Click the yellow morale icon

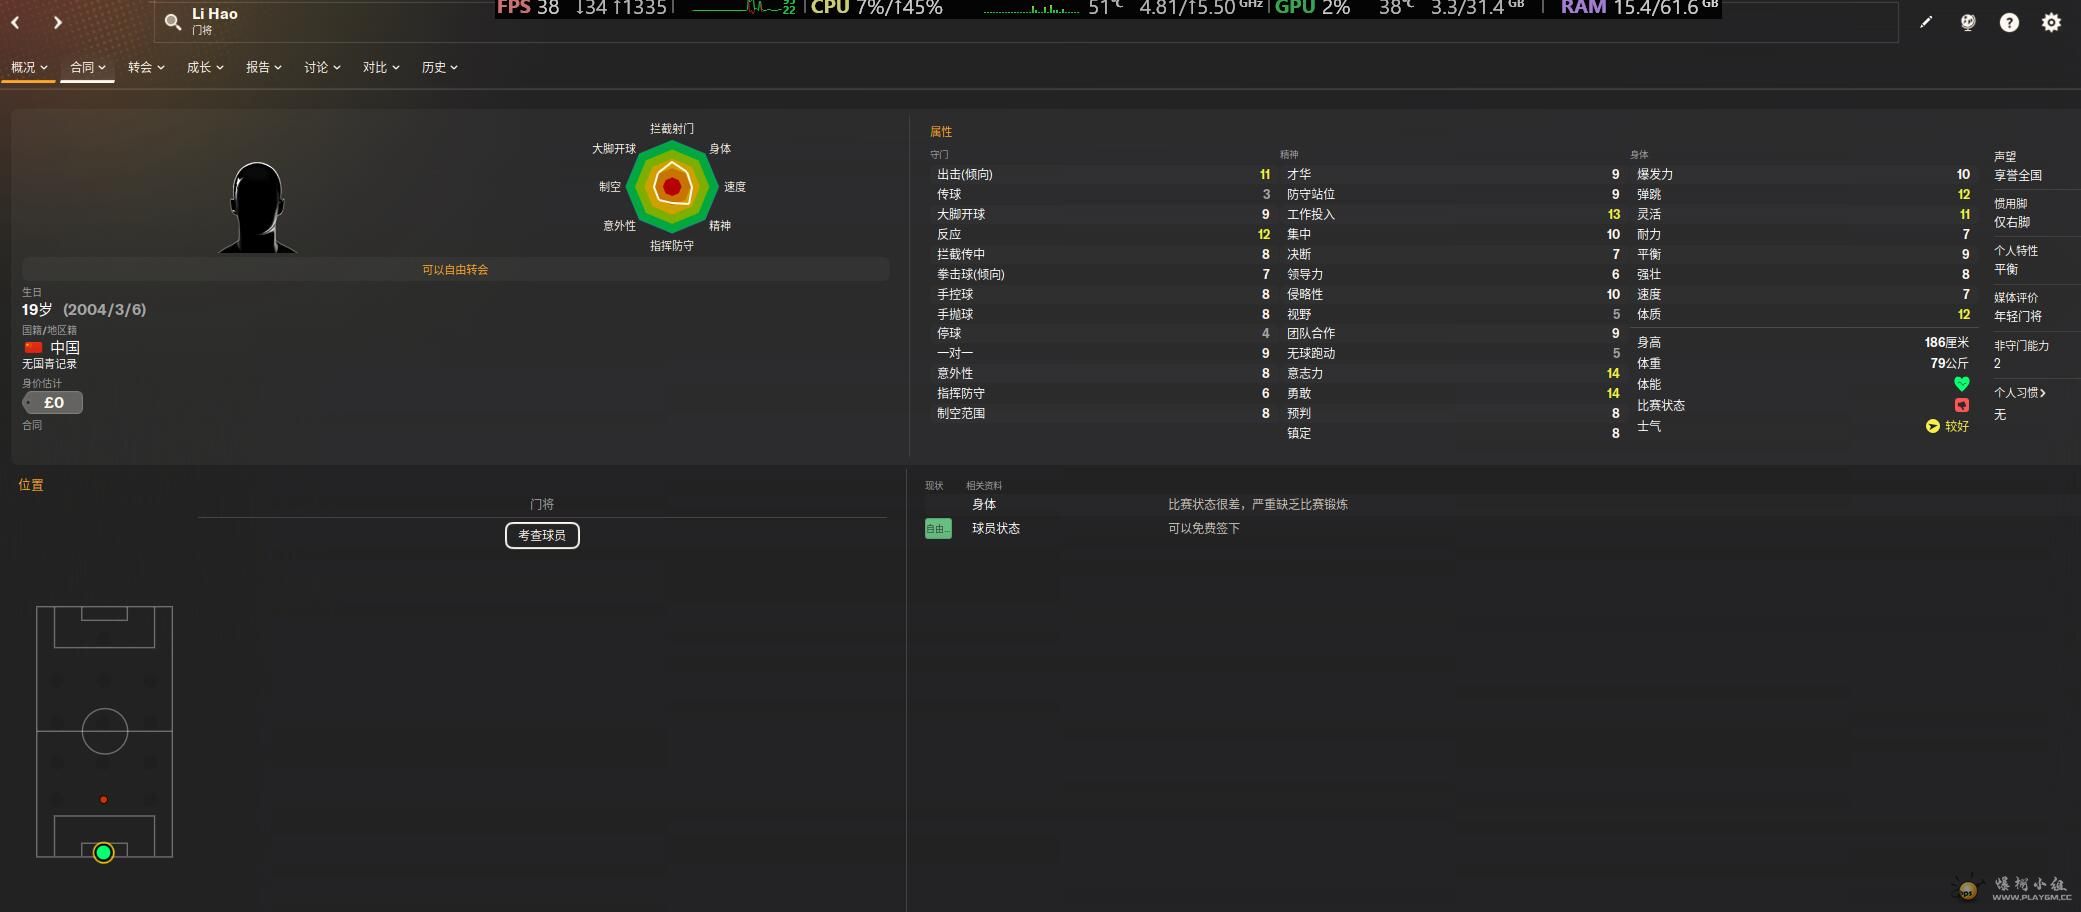click(x=1932, y=426)
